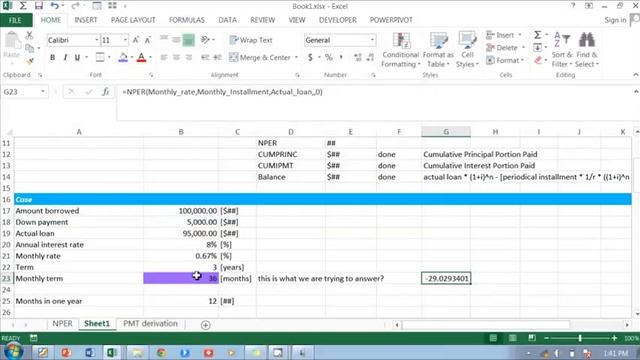Select cell G23 showing -29.0293401
The width and height of the screenshot is (640, 360).
(x=446, y=278)
